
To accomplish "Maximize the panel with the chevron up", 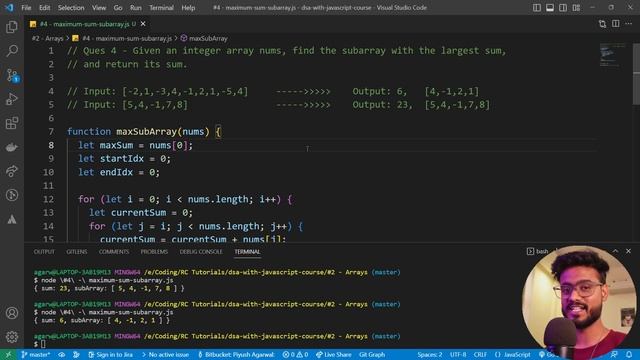I will tap(615, 251).
